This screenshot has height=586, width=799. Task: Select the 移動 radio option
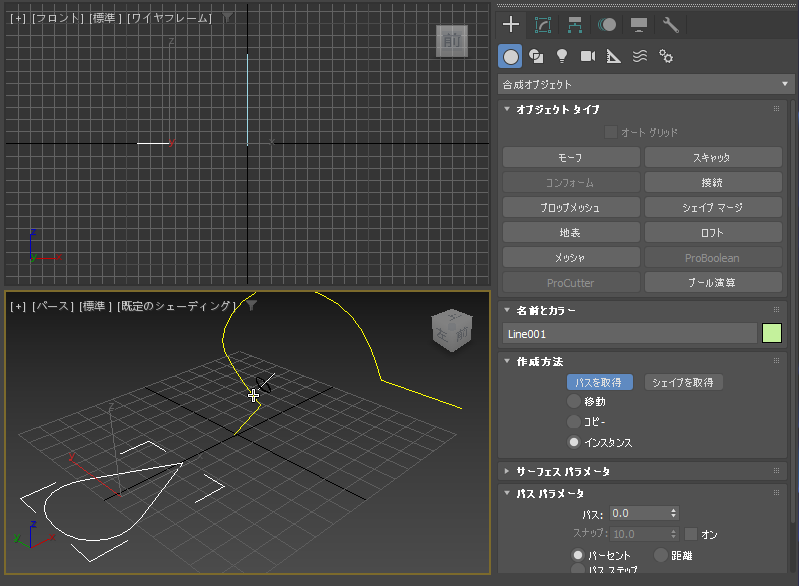pos(574,402)
